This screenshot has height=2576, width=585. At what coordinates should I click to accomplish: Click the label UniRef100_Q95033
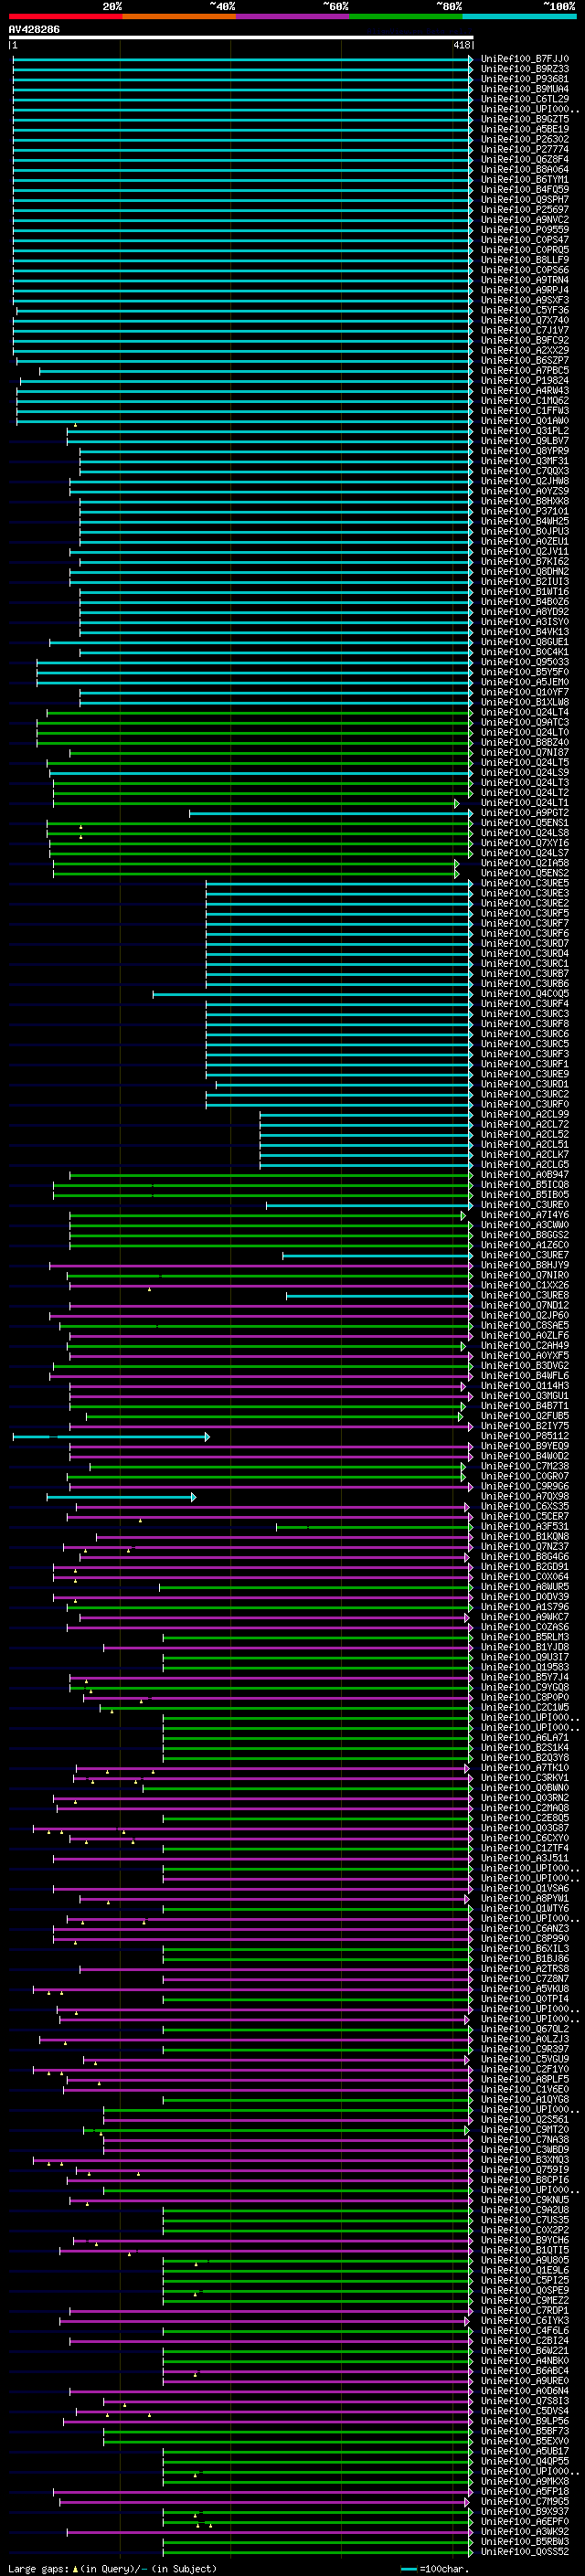(x=524, y=662)
